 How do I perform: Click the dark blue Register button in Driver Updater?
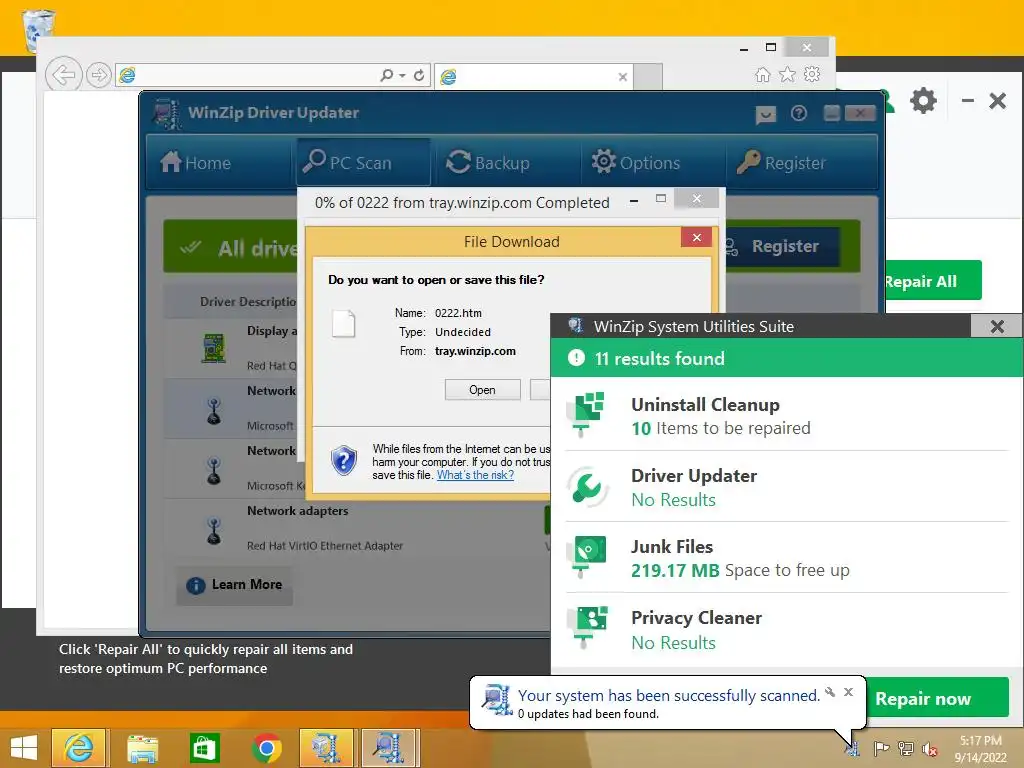tap(784, 246)
